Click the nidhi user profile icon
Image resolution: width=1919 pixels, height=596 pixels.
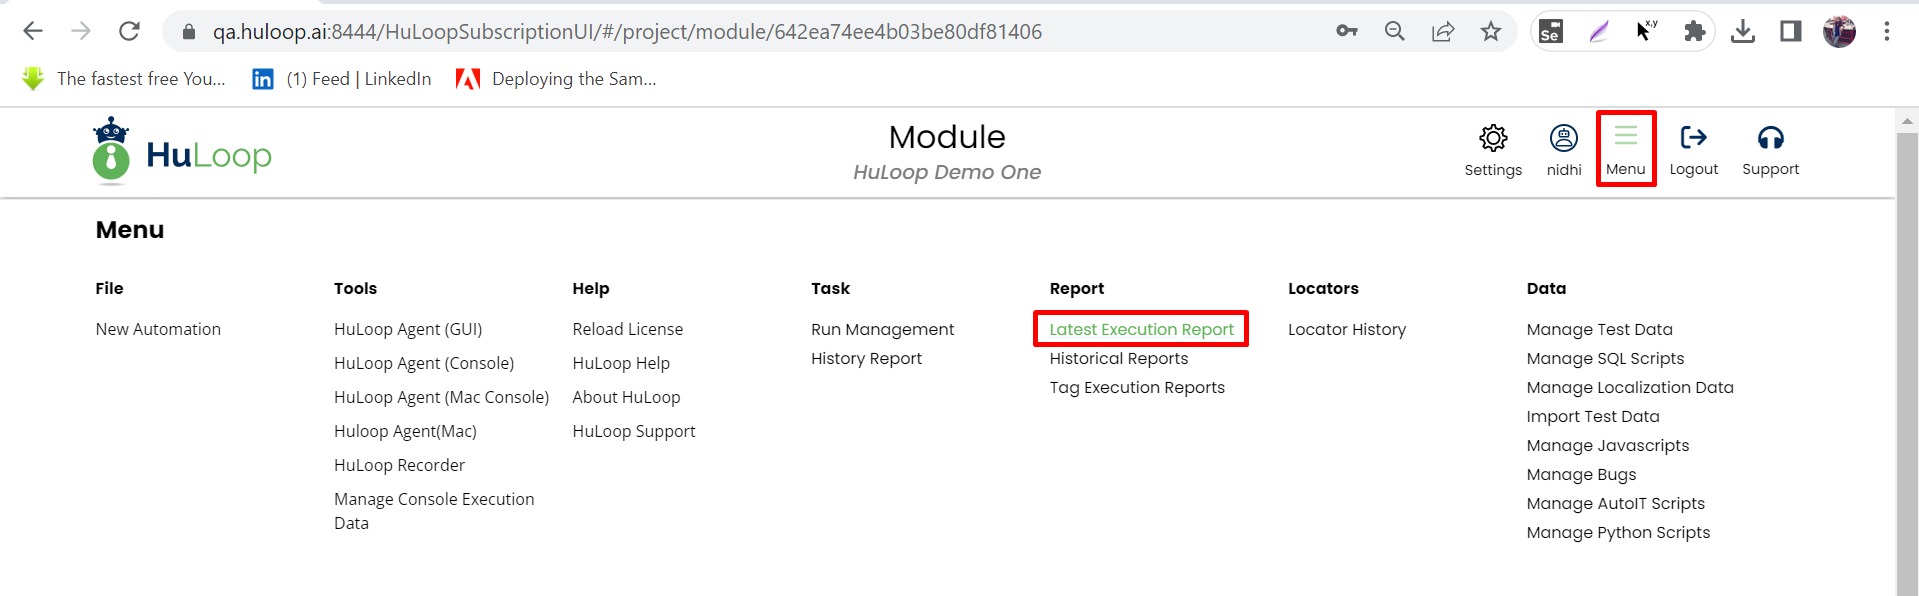(x=1563, y=138)
